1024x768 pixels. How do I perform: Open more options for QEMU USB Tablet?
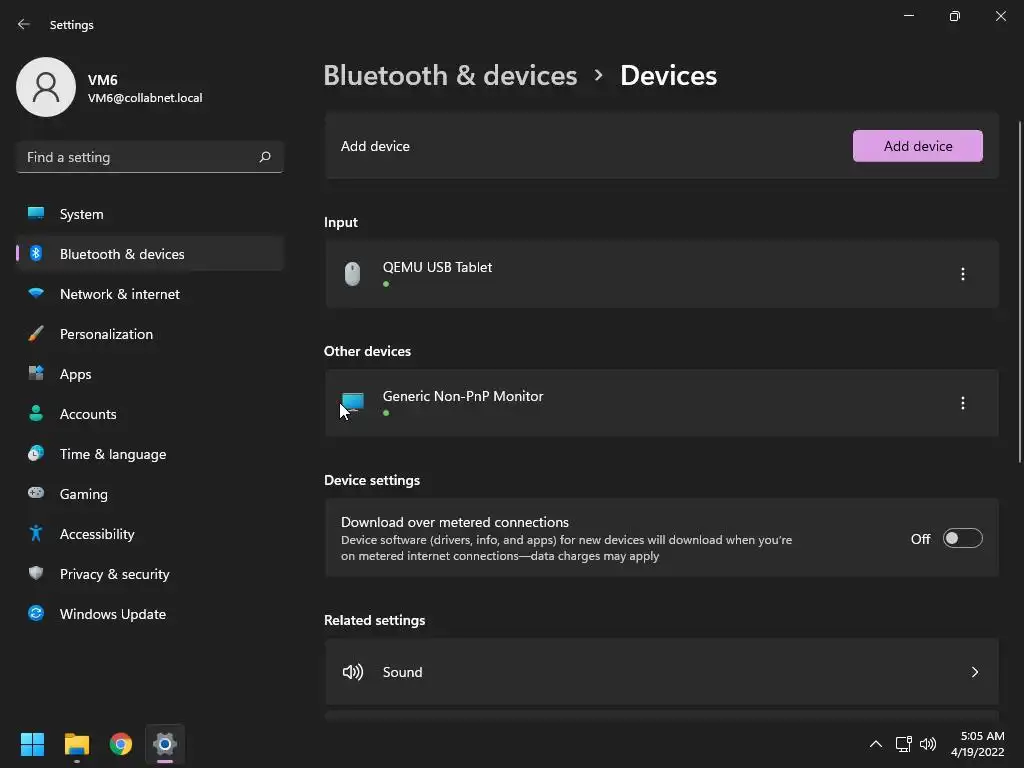pyautogui.click(x=962, y=274)
